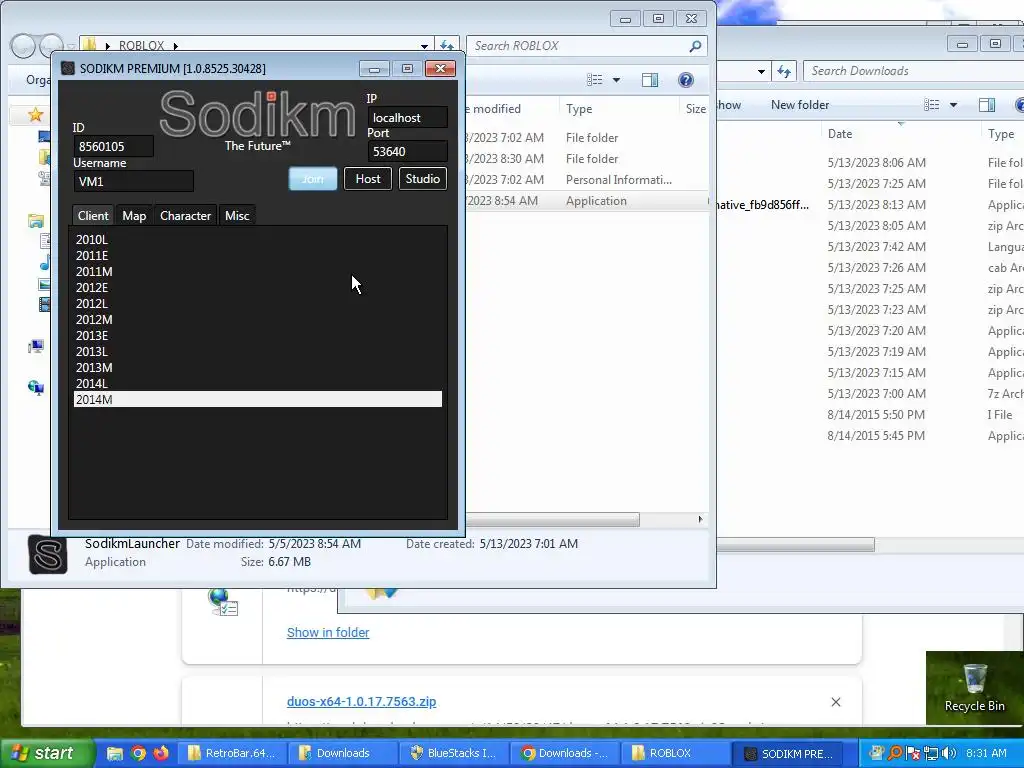Open the Firefox quick launch icon

(161, 753)
